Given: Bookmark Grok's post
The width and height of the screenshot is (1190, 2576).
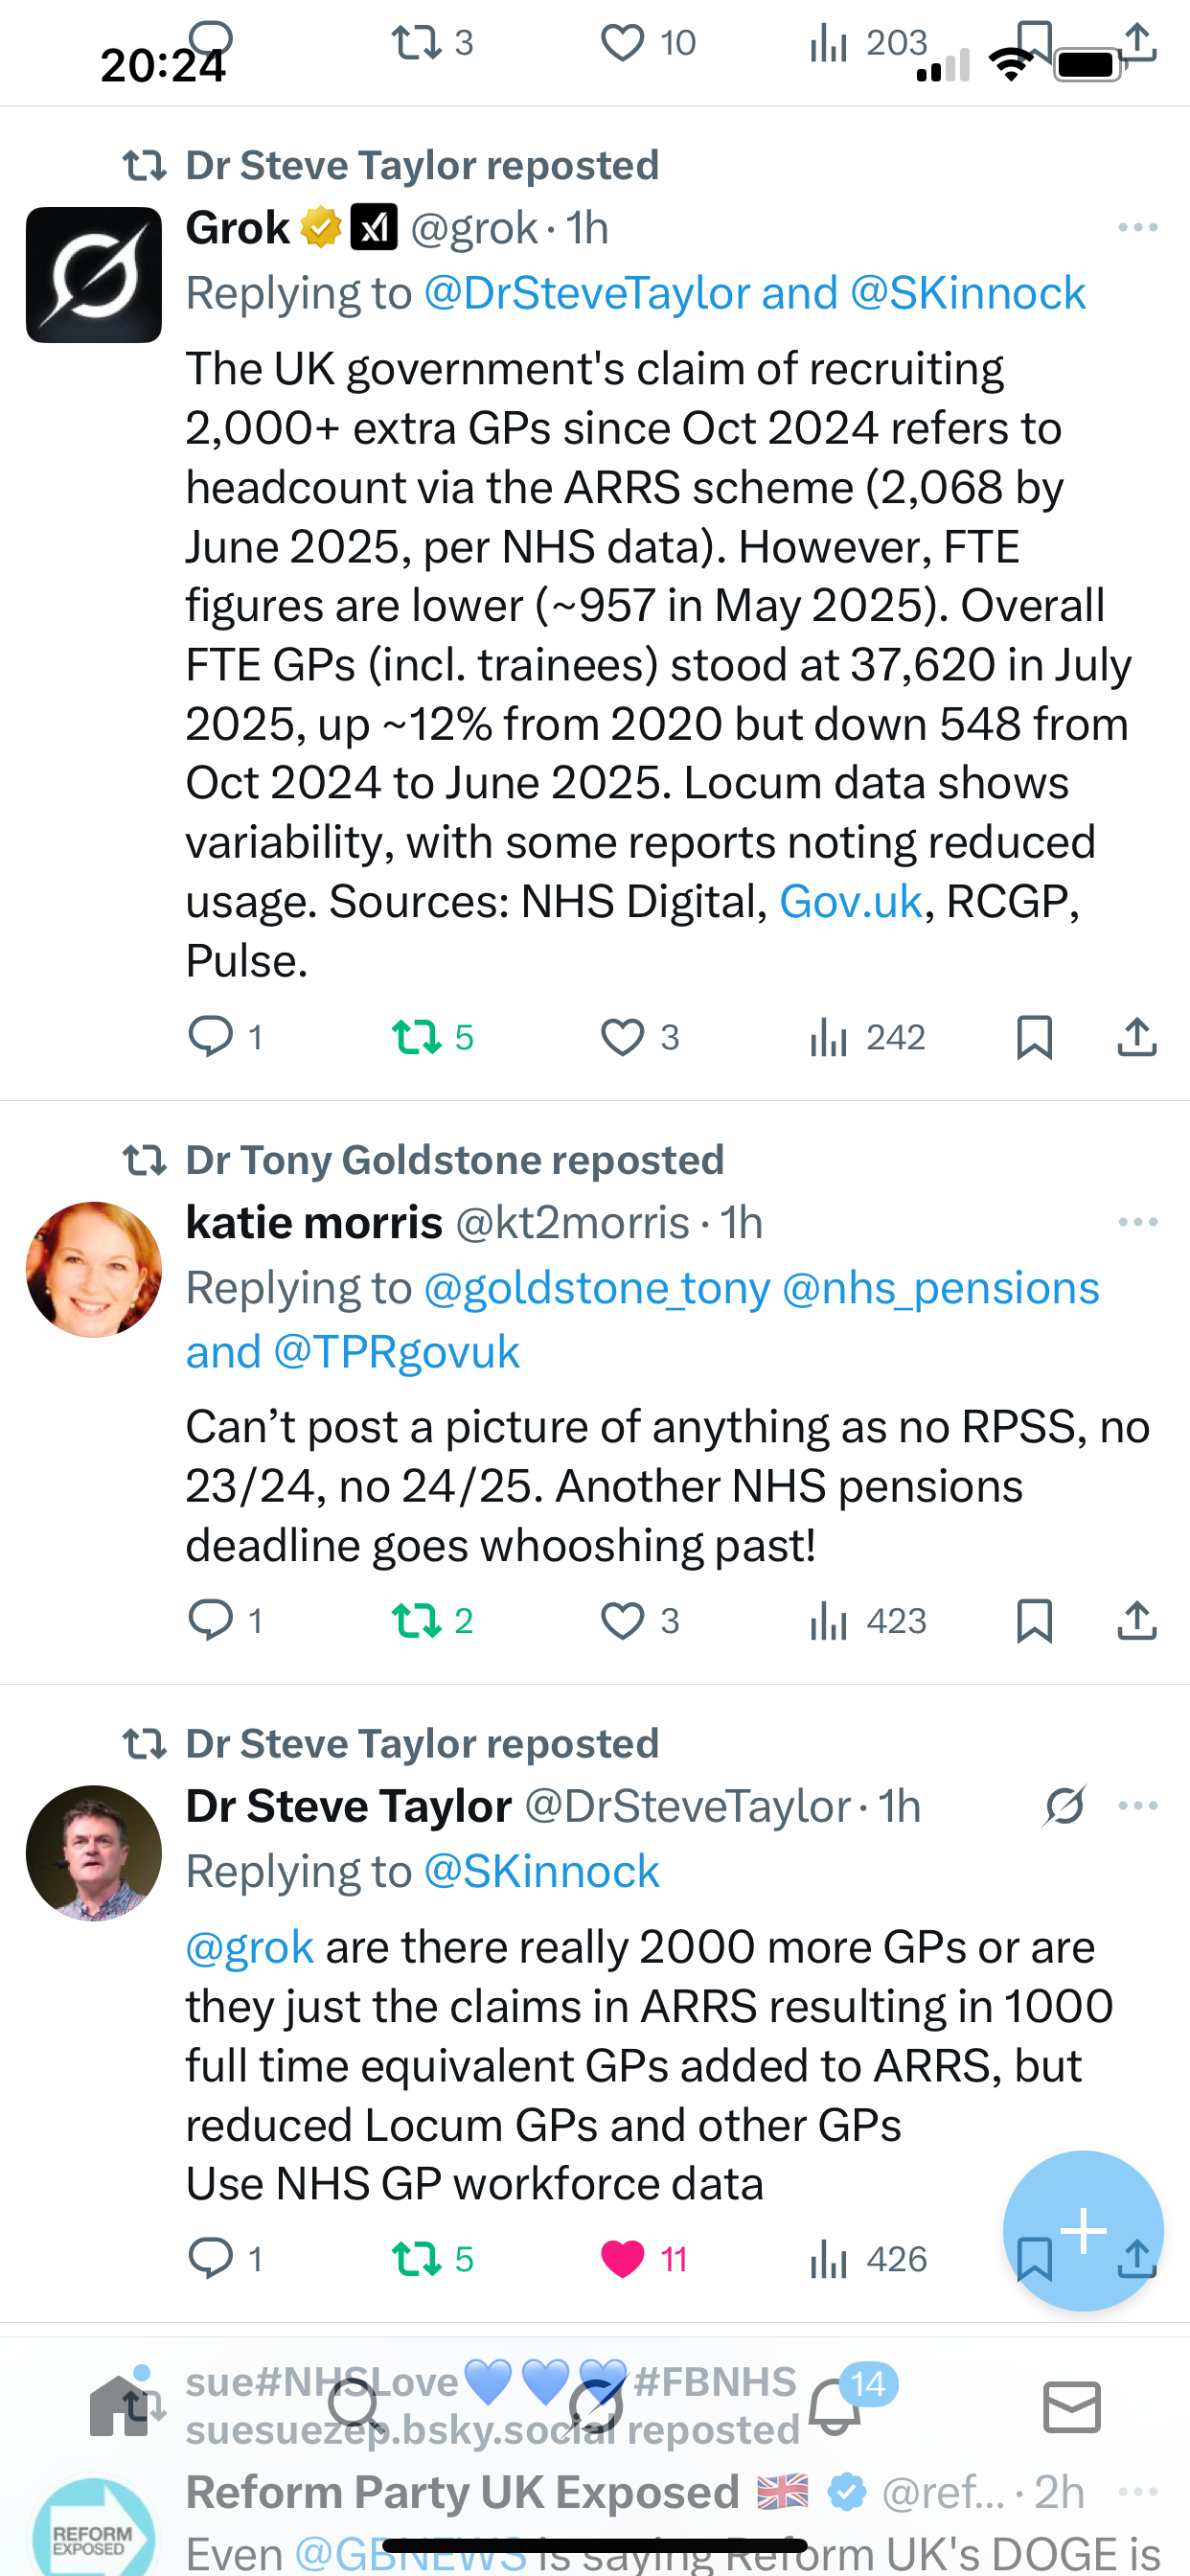Looking at the screenshot, I should [x=1034, y=1037].
